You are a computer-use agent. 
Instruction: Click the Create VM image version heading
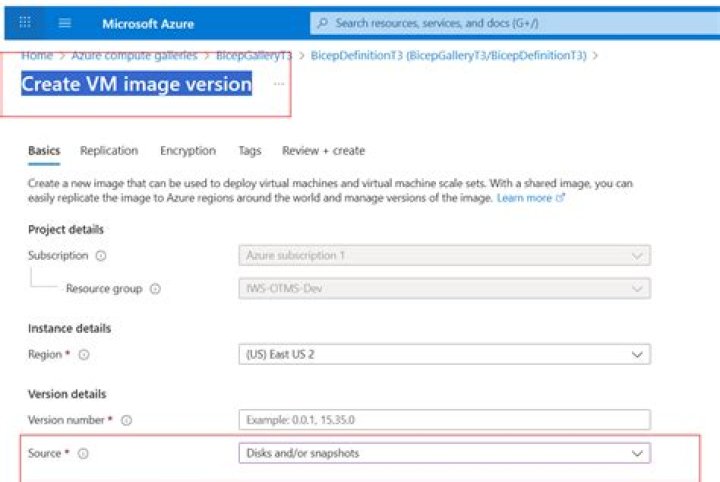pyautogui.click(x=137, y=84)
